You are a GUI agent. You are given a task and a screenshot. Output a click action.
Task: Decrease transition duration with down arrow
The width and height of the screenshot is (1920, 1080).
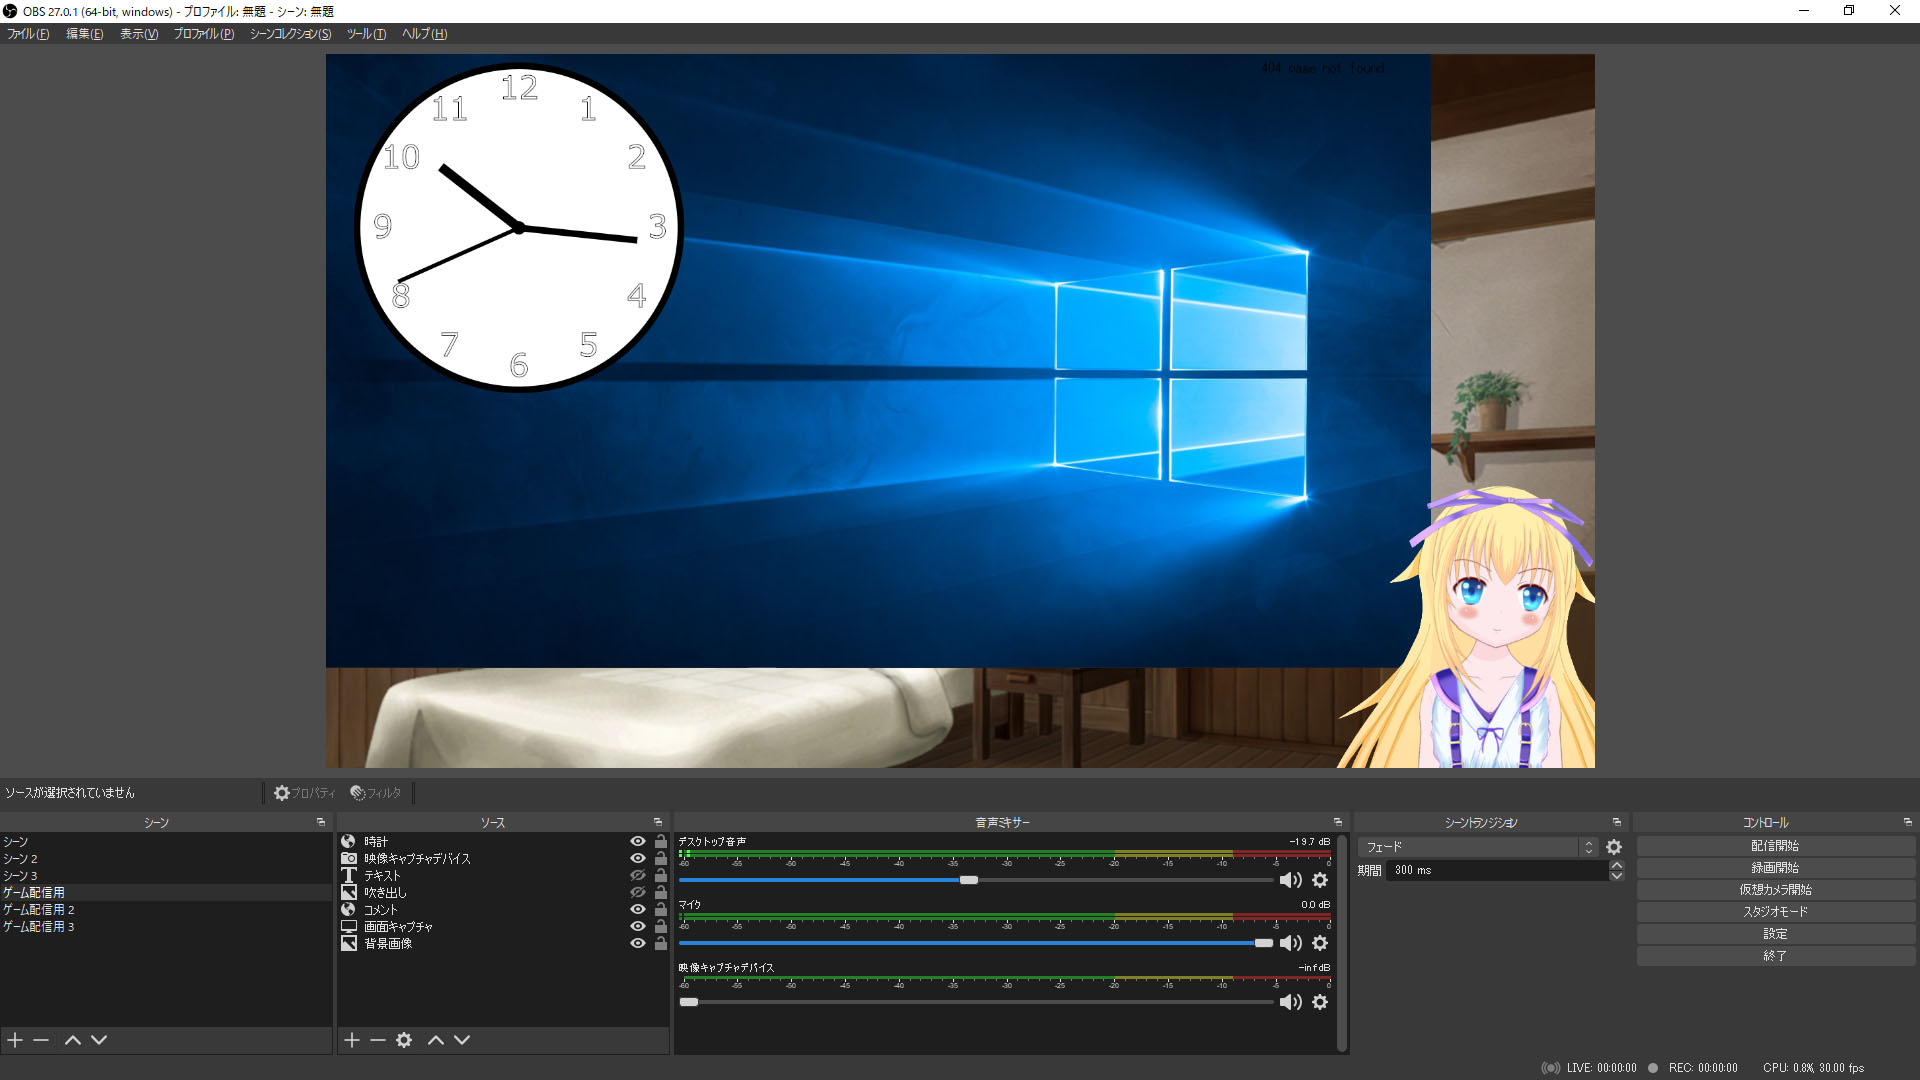(x=1617, y=876)
